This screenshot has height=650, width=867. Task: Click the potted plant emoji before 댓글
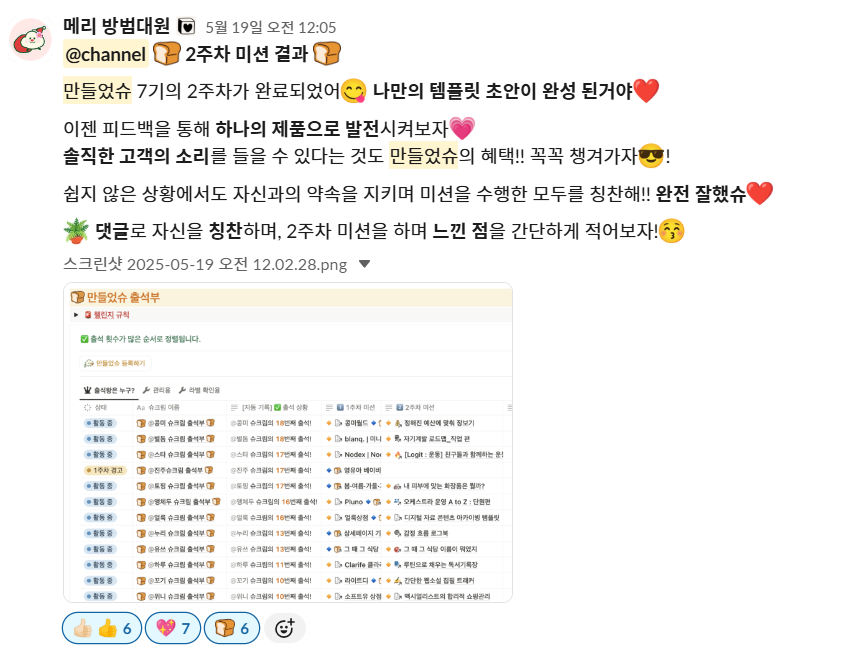tap(76, 231)
